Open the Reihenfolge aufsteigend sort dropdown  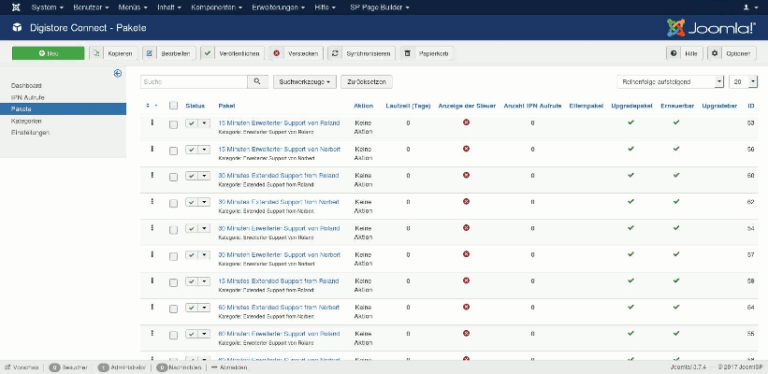pos(670,82)
